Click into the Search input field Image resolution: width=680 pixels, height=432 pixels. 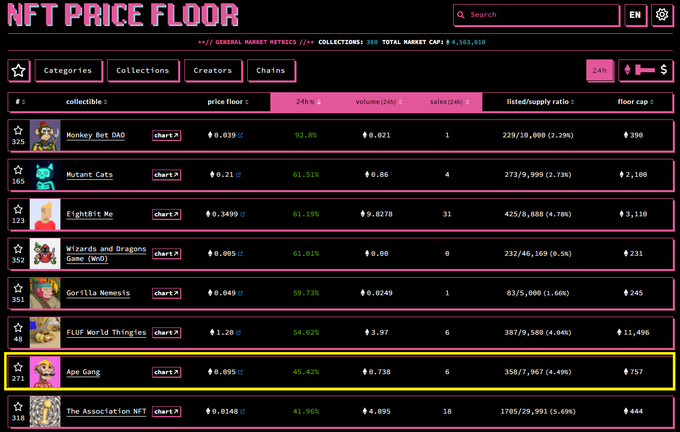pyautogui.click(x=536, y=15)
